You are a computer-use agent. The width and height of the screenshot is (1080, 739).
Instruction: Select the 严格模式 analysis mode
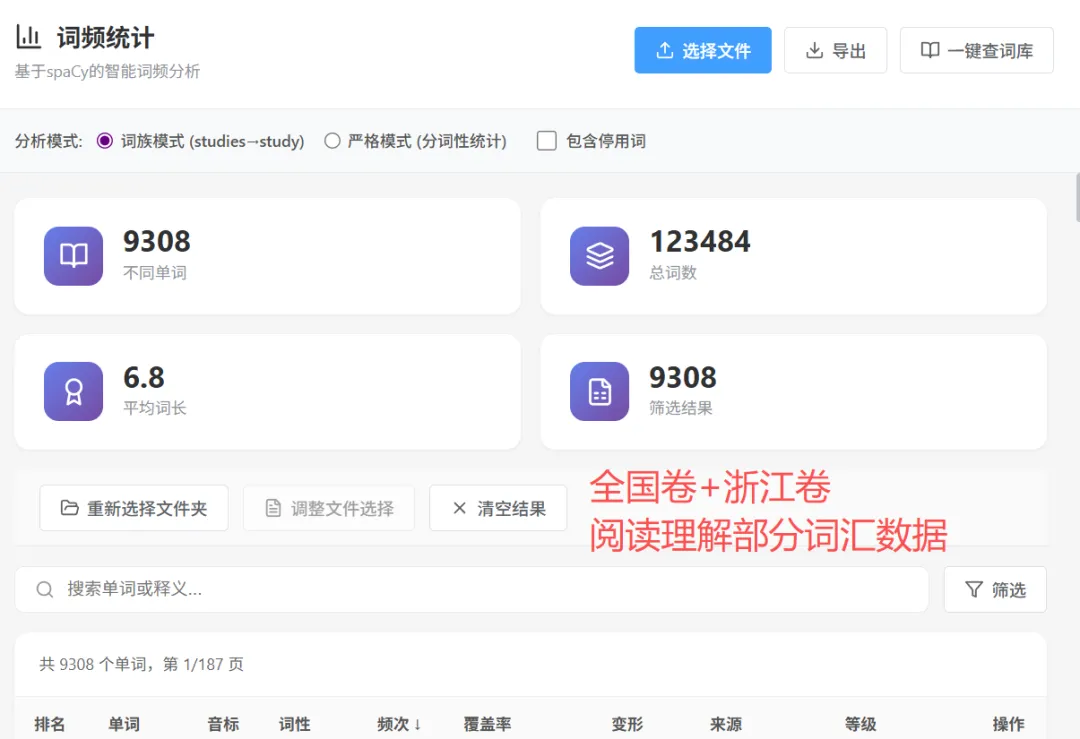point(331,141)
